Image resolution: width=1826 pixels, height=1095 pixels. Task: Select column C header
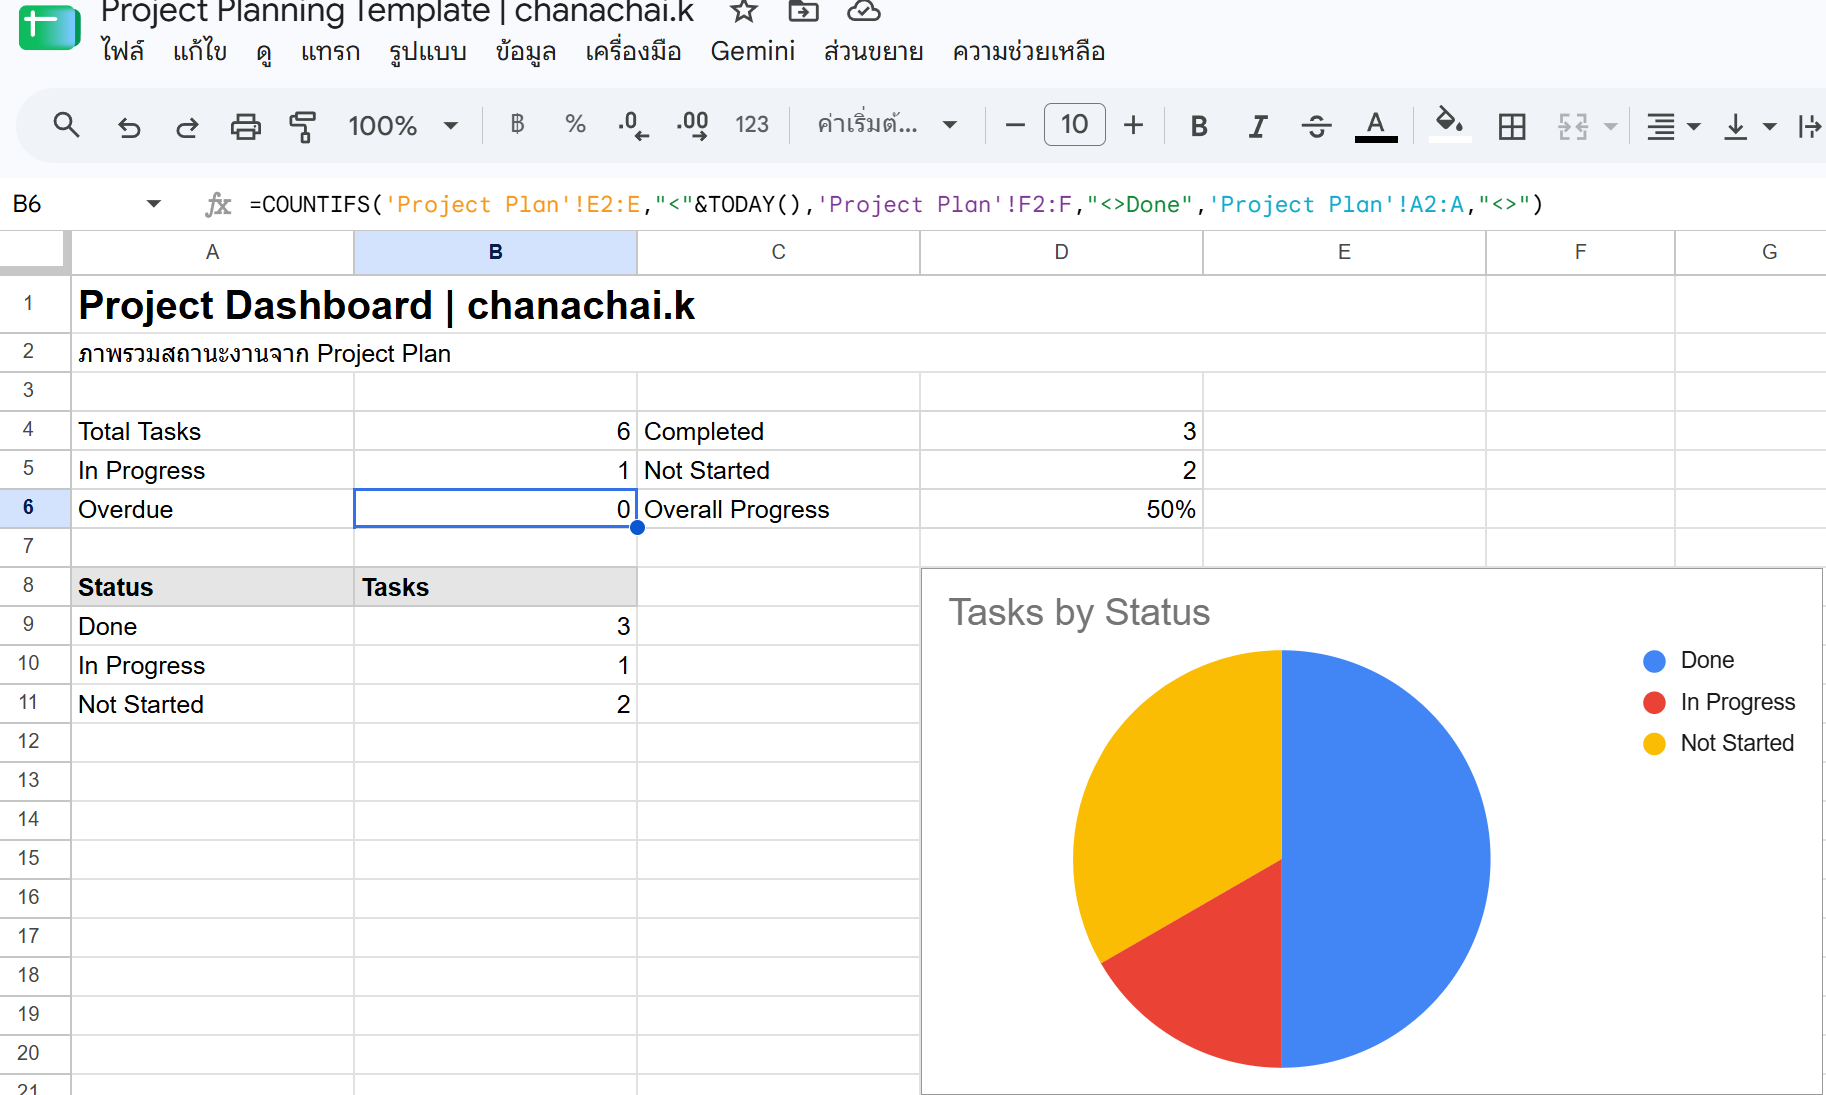click(x=778, y=252)
